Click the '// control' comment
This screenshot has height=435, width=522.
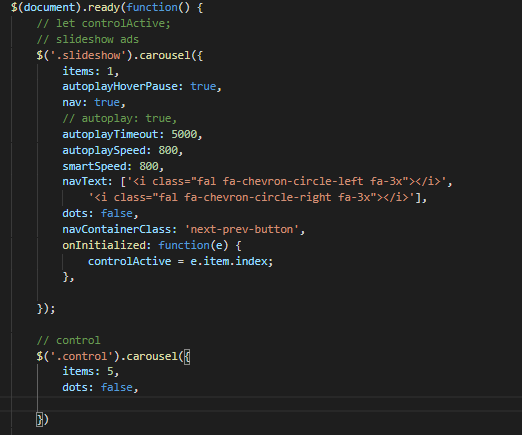[x=68, y=340]
